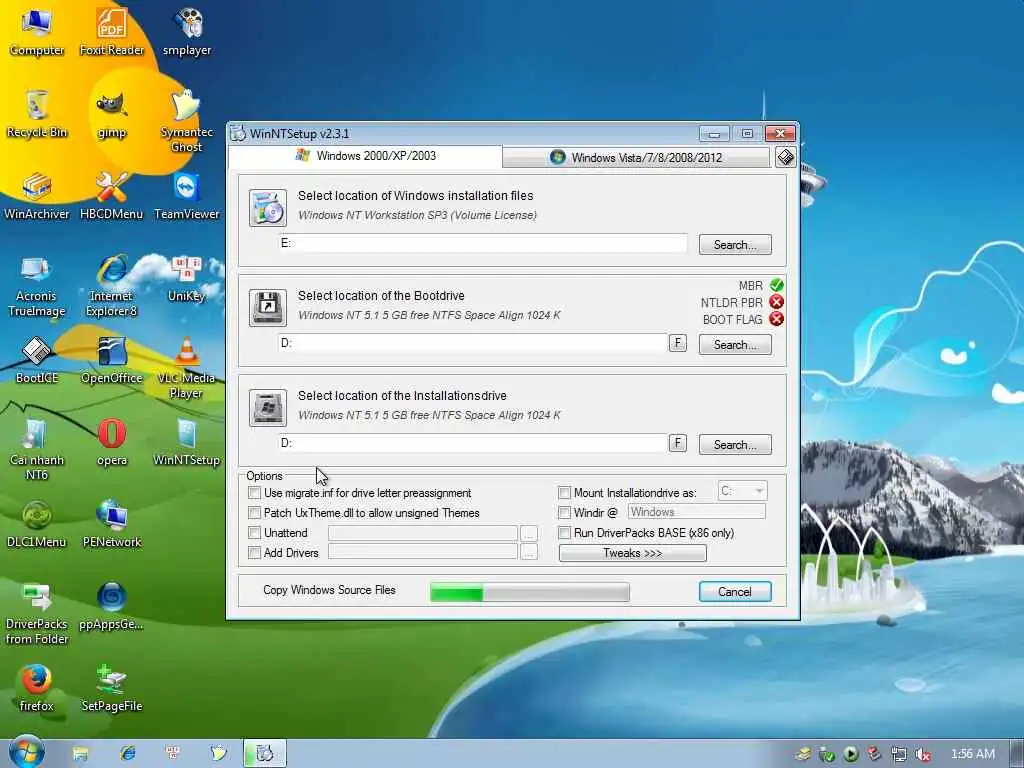Select DriverPacks from Folder icon
The image size is (1024, 768).
37,613
